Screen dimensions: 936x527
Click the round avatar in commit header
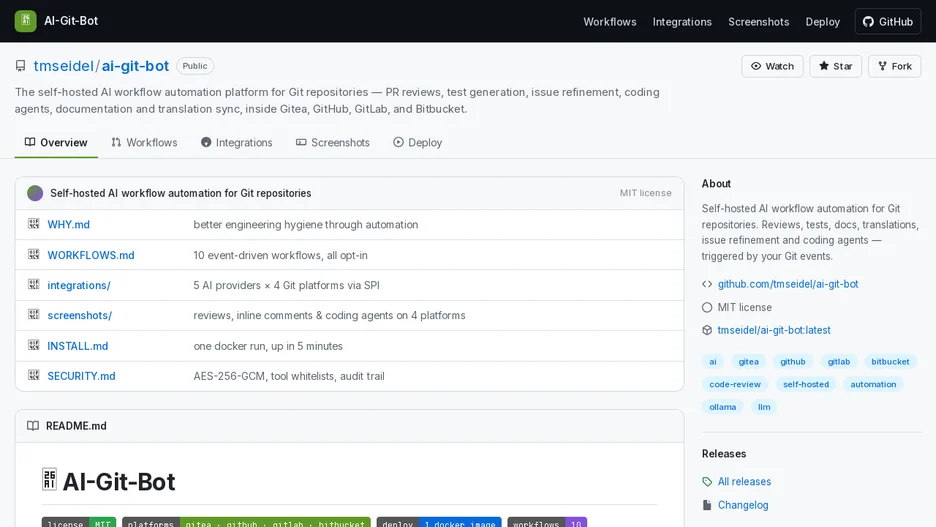coord(35,193)
